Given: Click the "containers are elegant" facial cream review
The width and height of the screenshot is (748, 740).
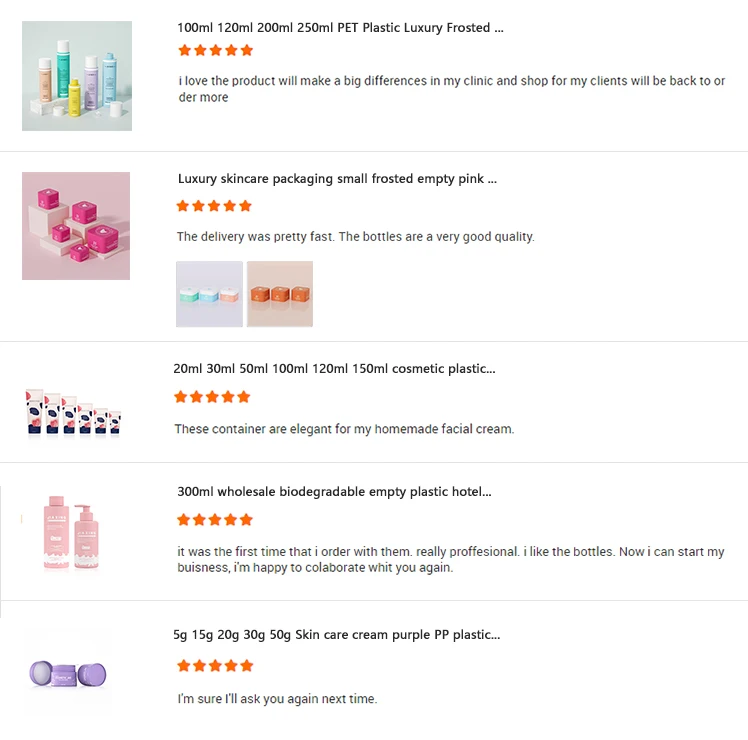Looking at the screenshot, I should click(x=343, y=429).
